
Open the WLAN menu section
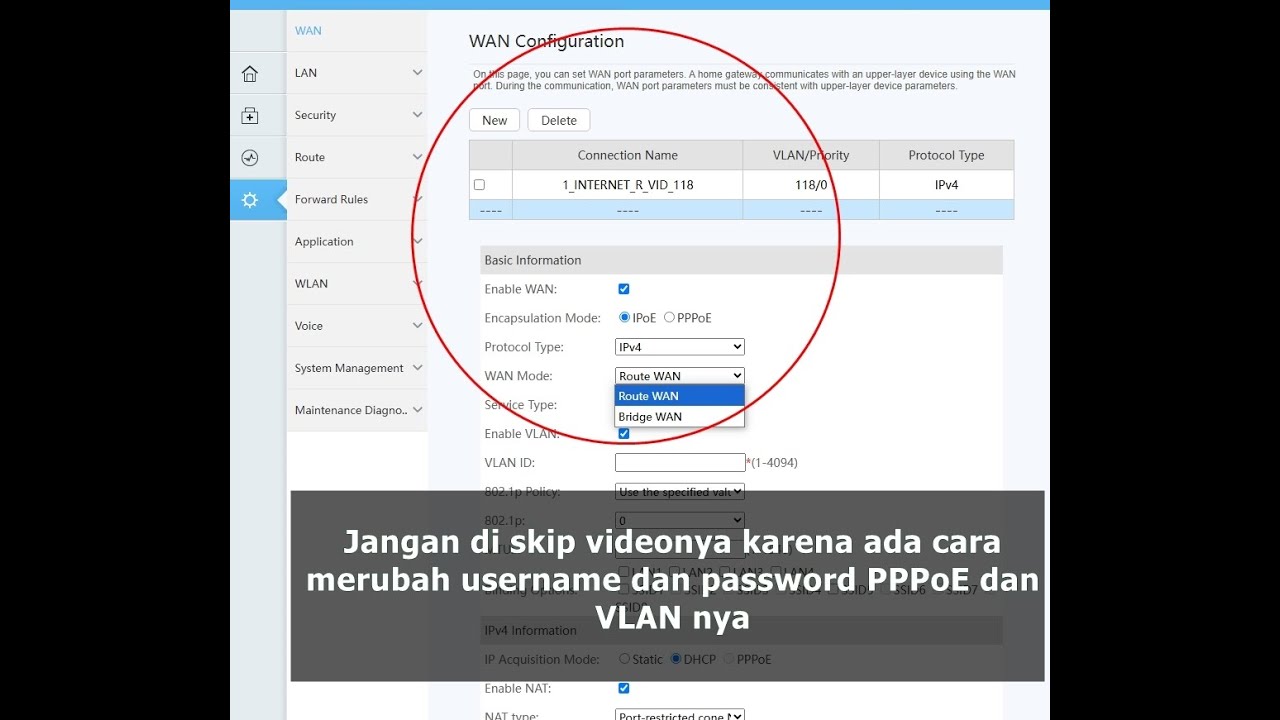357,283
